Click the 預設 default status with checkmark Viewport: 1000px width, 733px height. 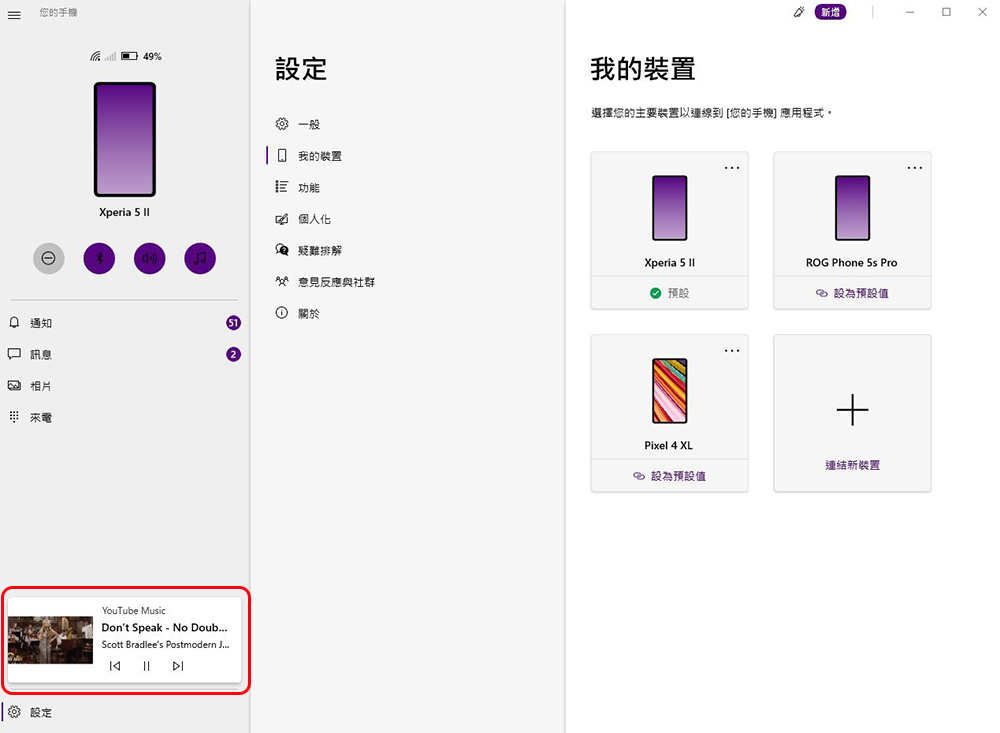(x=669, y=293)
